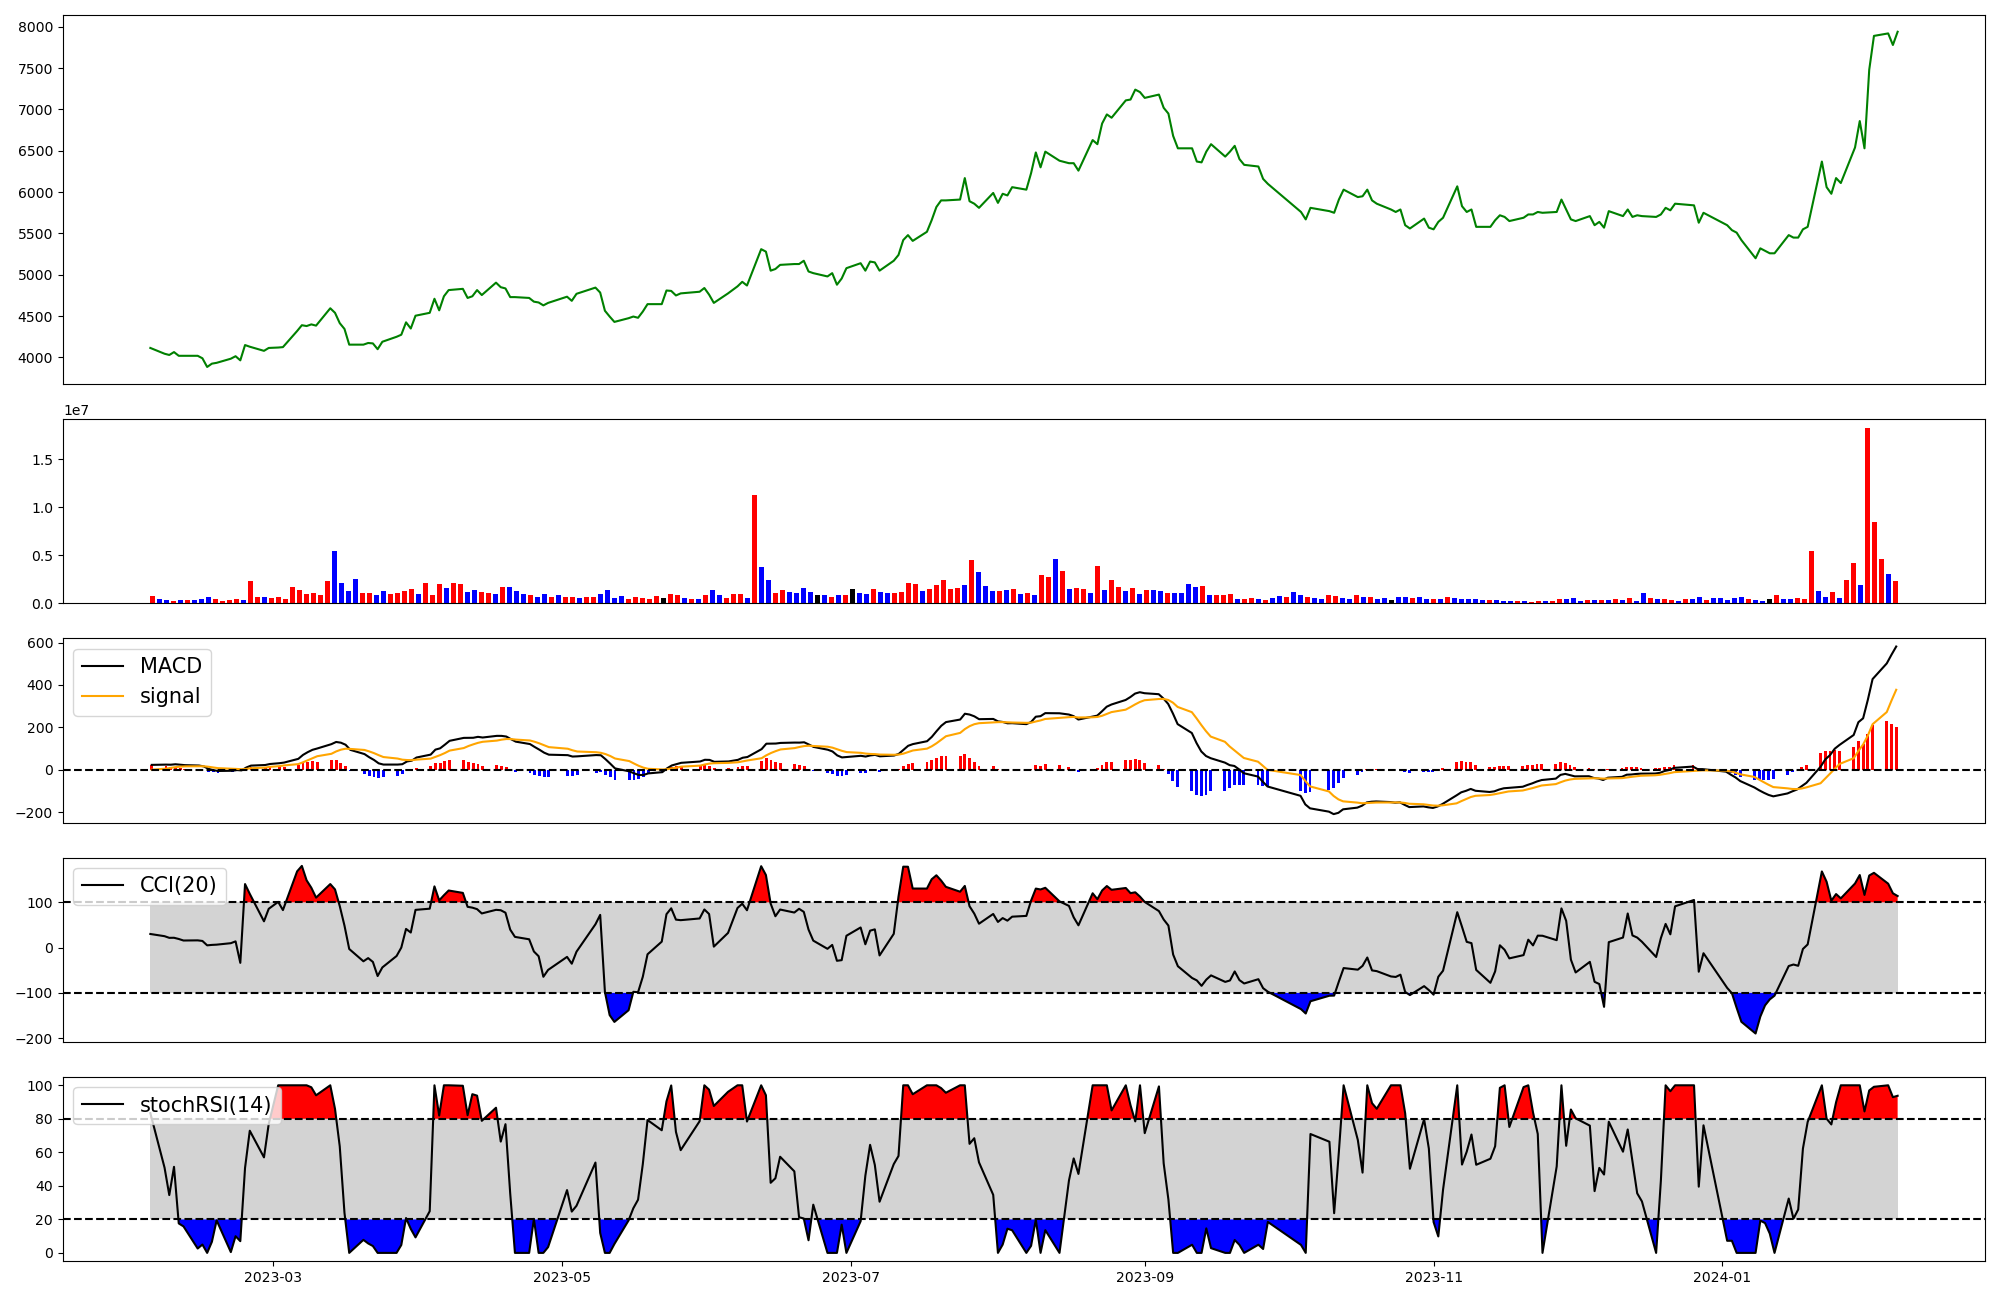The width and height of the screenshot is (2000, 1300).
Task: Click the MACD legend label
Action: (170, 666)
